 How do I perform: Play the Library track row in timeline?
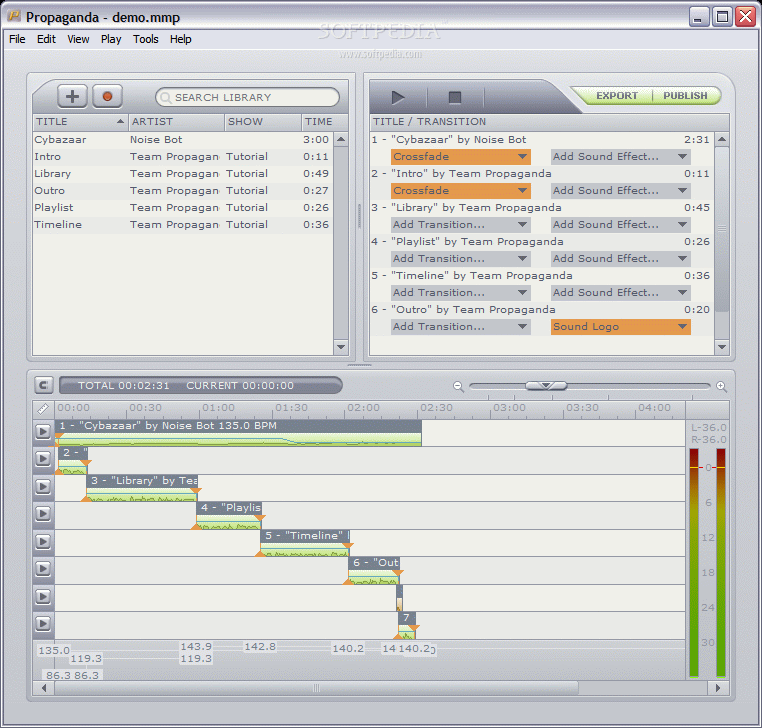coord(43,486)
